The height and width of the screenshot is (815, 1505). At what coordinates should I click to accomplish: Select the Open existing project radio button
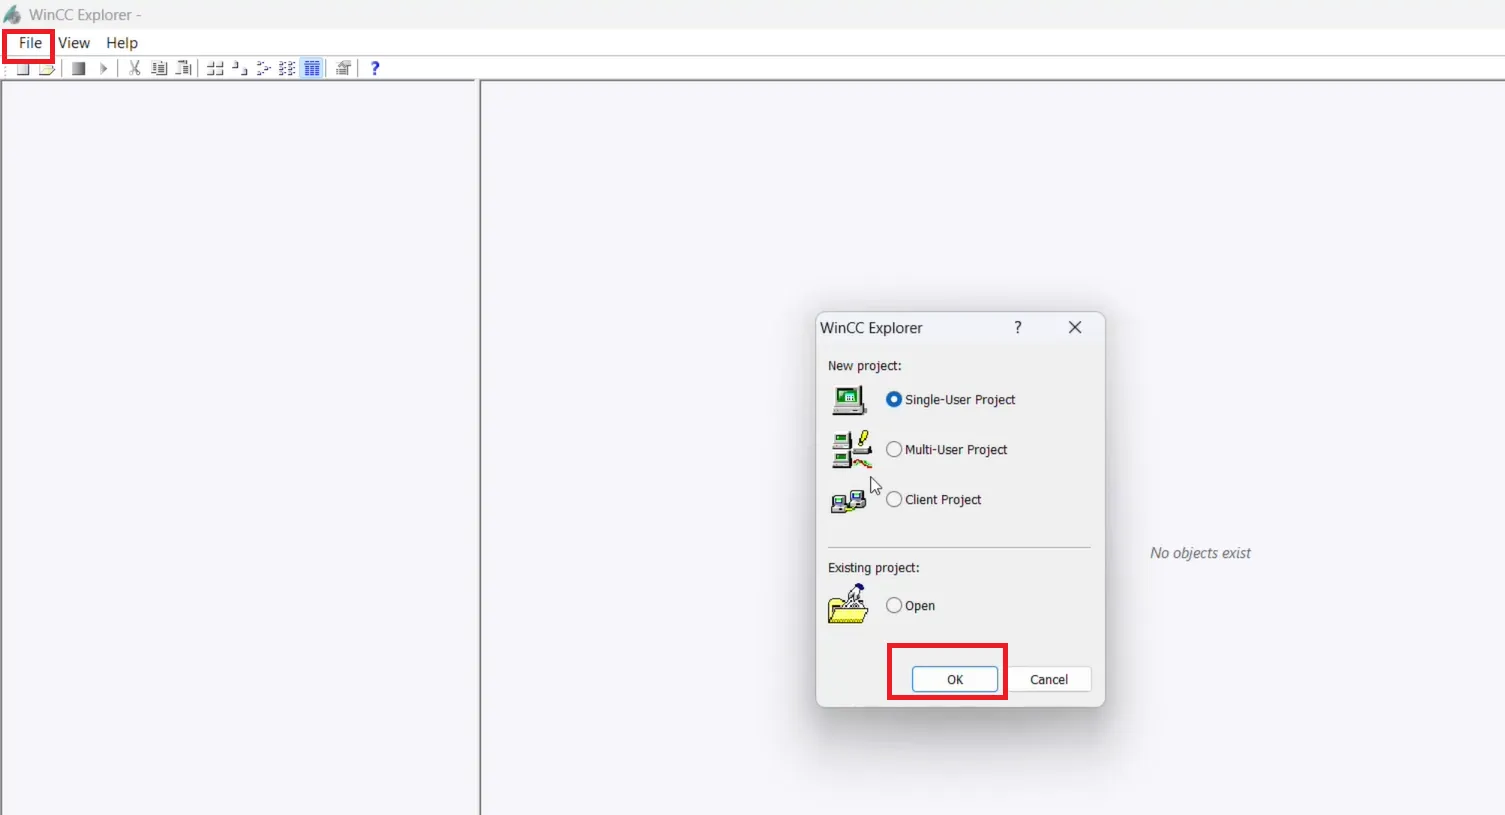click(x=894, y=605)
